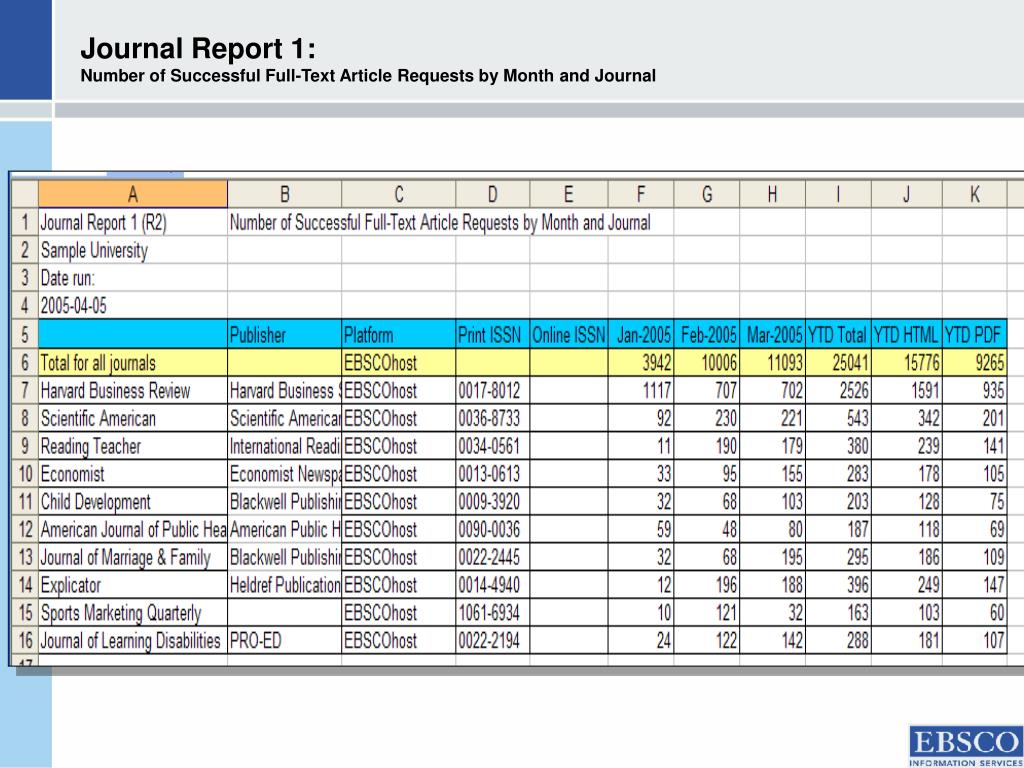The image size is (1024, 768).
Task: Click the 'Feb-2005' header cell
Action: click(x=707, y=334)
